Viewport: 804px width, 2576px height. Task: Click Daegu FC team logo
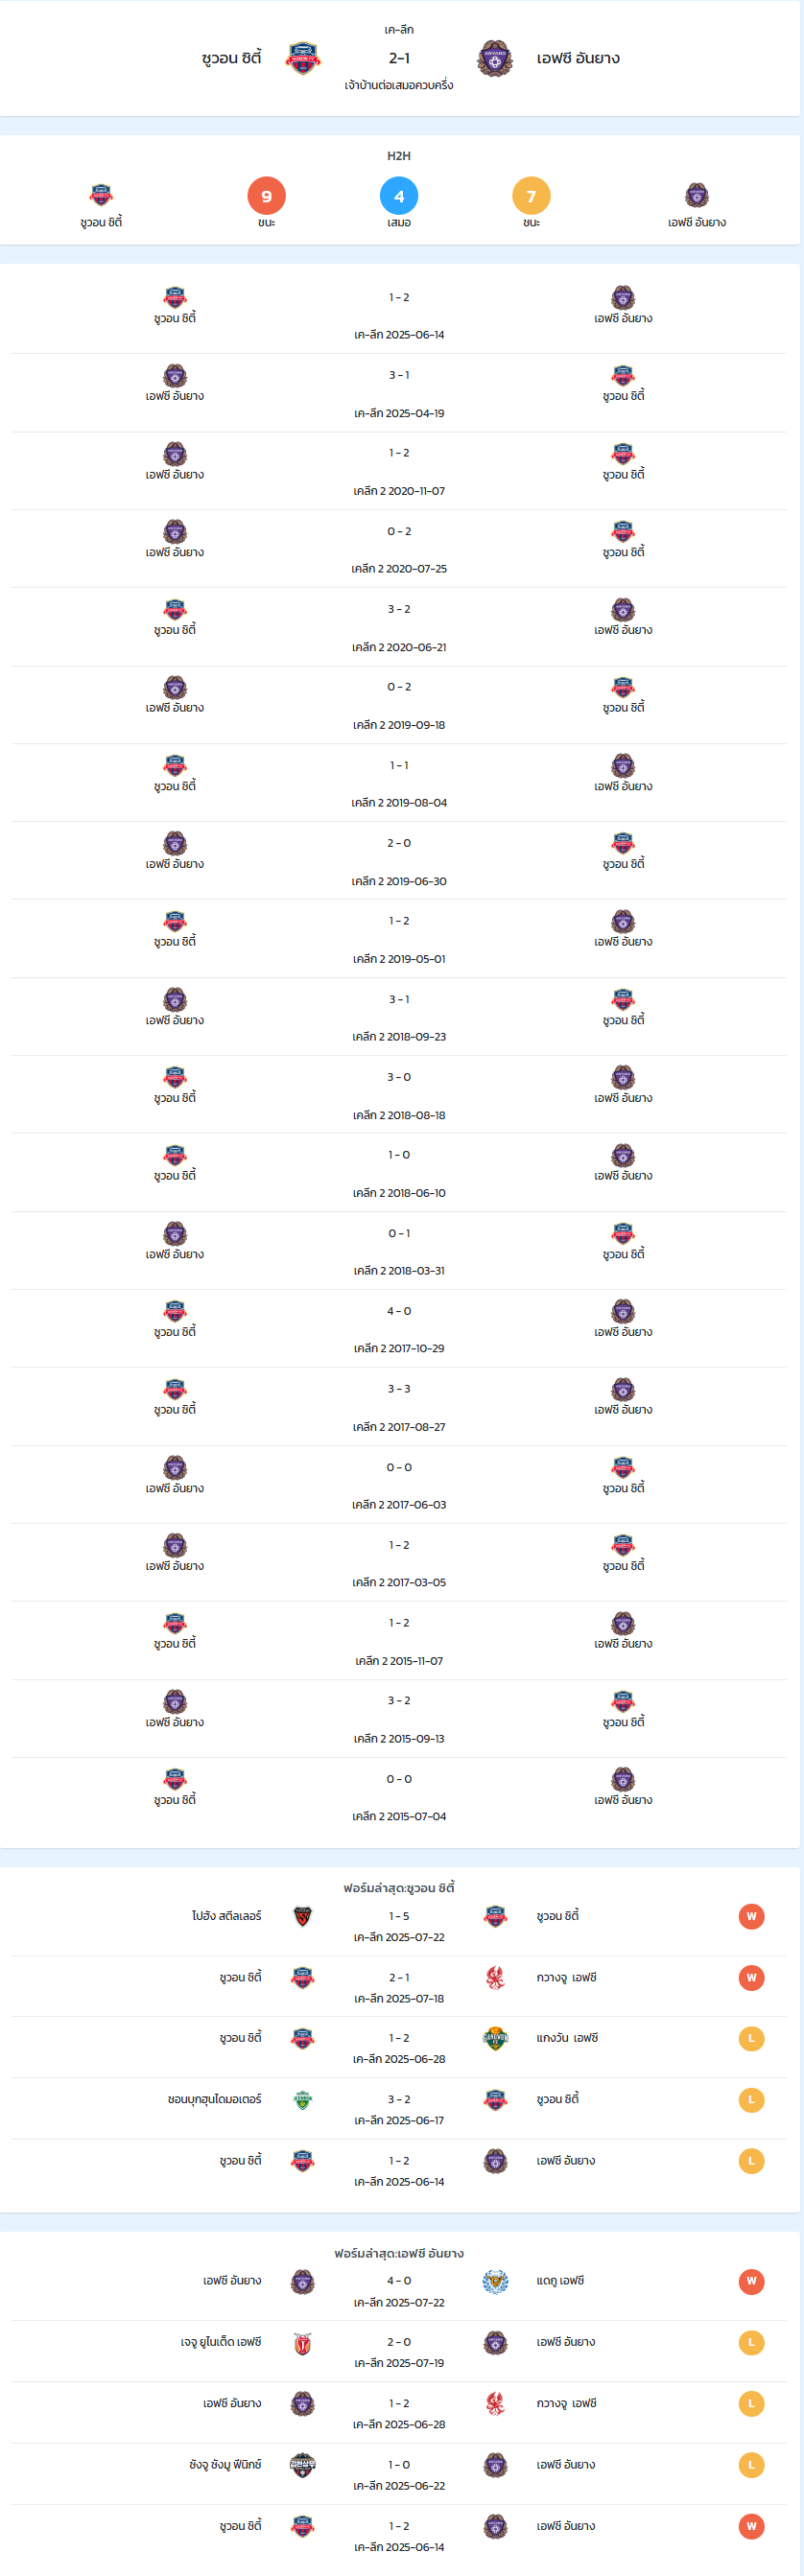tap(495, 2281)
